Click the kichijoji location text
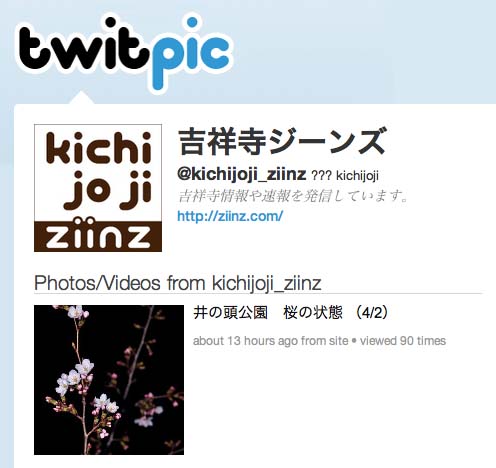Viewport: 496px width, 468px height. click(357, 176)
